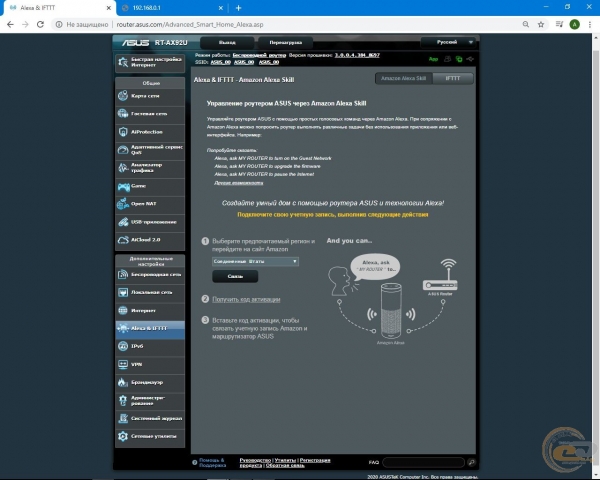Open Network Map (Карта сети) icon
The image size is (600, 480).
point(123,96)
